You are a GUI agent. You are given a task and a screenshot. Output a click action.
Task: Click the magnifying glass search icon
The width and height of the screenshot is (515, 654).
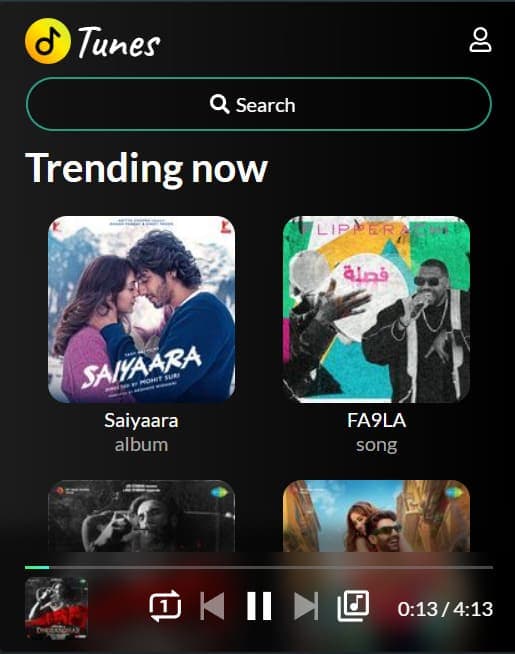tap(219, 104)
